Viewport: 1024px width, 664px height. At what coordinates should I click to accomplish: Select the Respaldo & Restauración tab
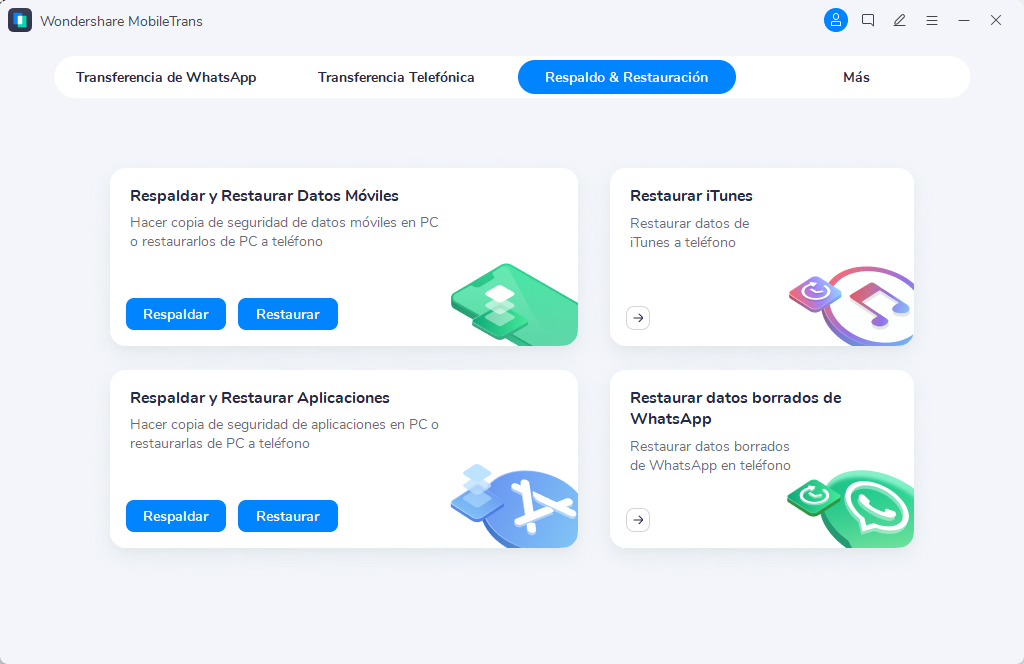point(627,77)
